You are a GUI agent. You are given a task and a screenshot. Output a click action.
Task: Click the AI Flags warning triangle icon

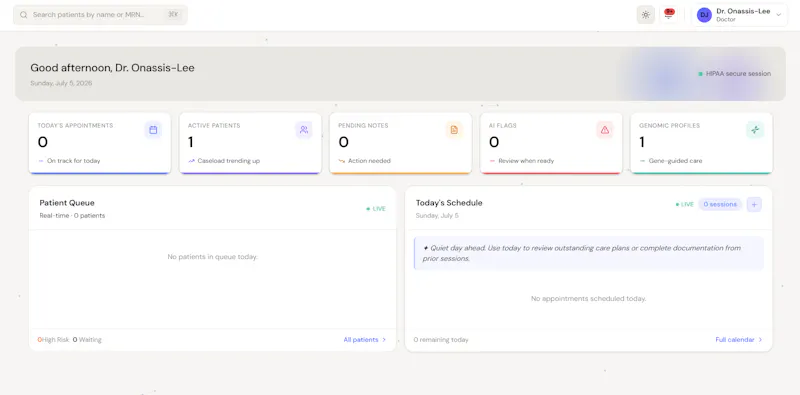pos(605,130)
